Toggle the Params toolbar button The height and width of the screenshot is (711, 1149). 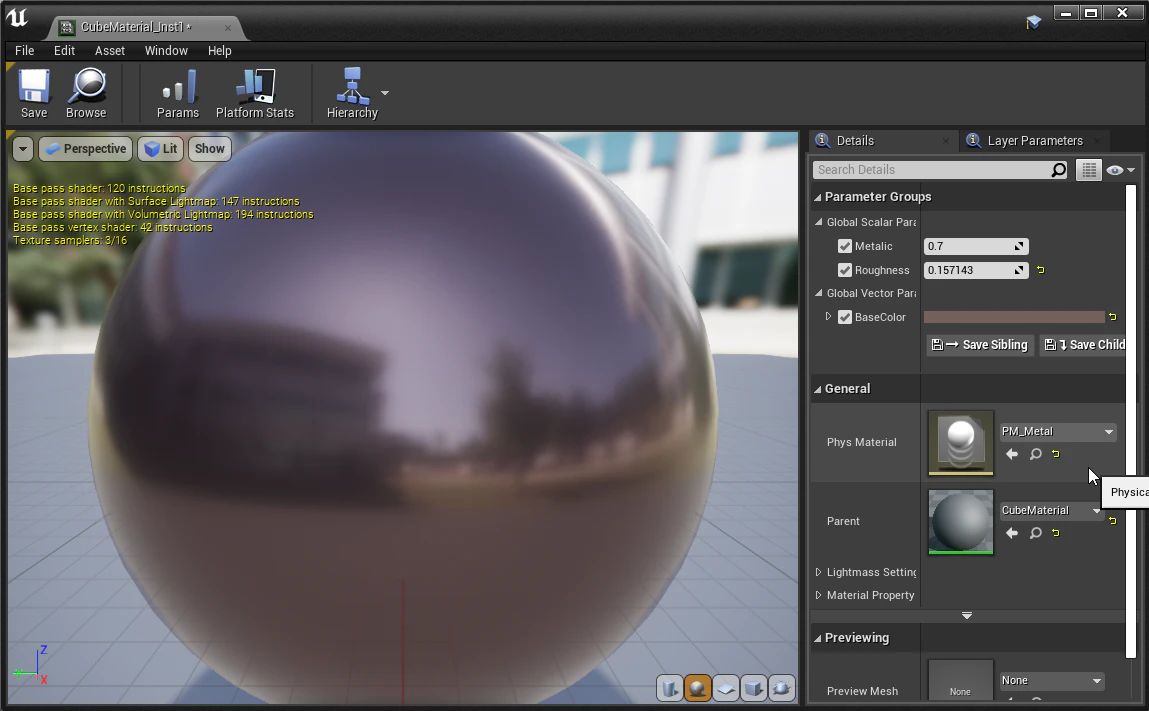point(178,93)
